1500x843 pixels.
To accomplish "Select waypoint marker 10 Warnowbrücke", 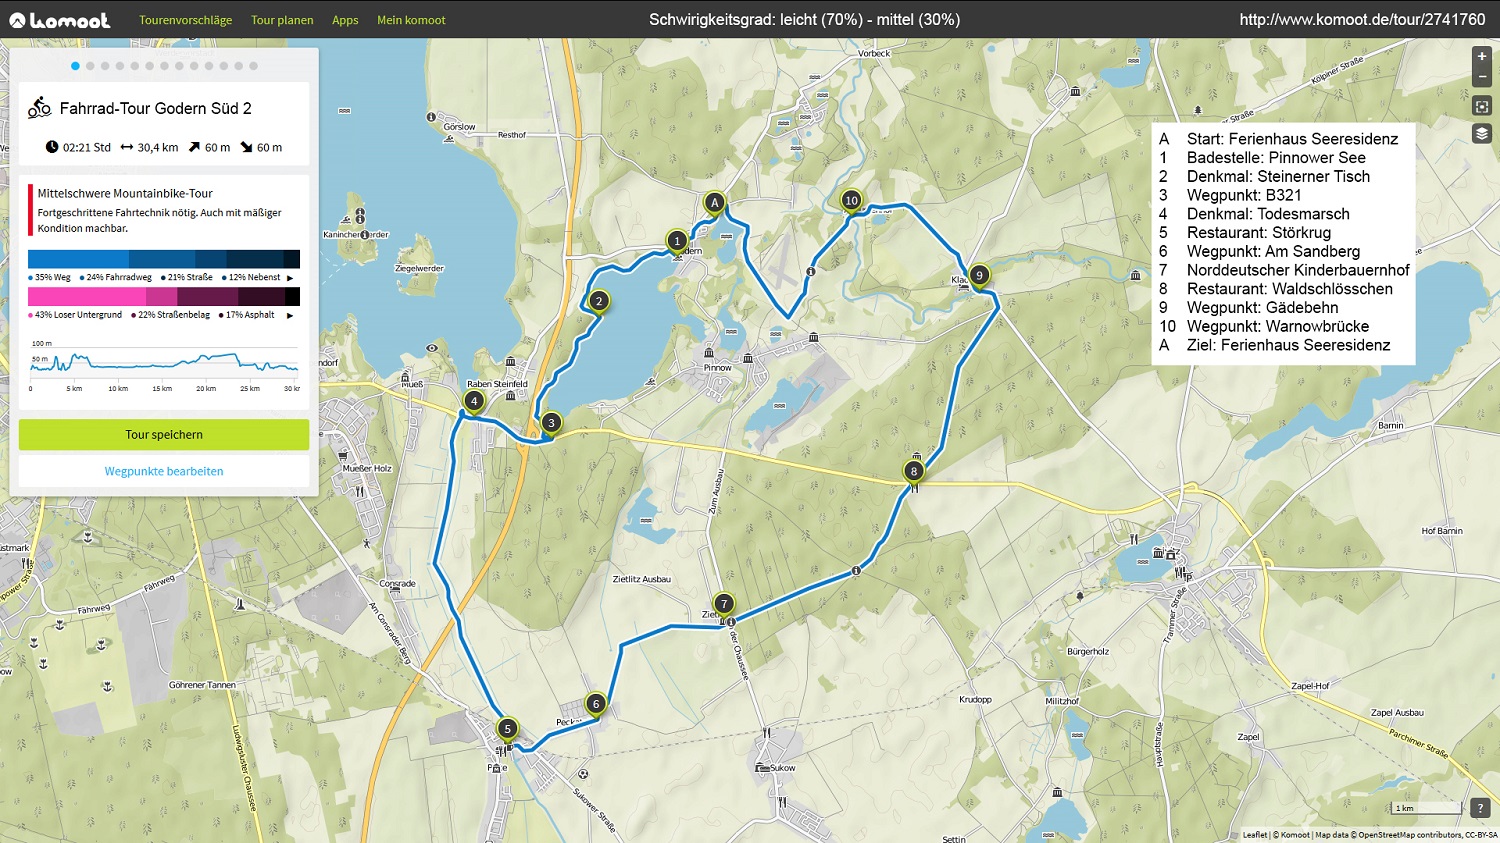I will click(x=851, y=200).
